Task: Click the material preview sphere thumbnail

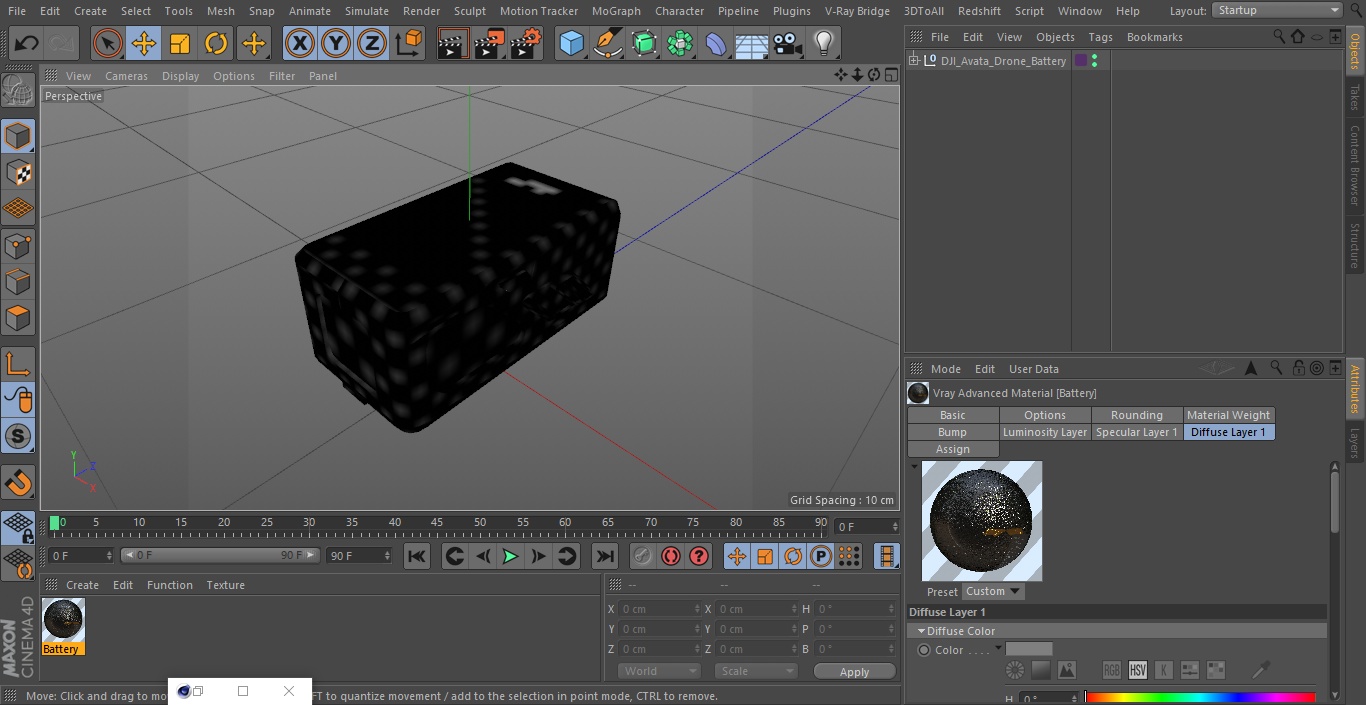Action: tap(981, 521)
